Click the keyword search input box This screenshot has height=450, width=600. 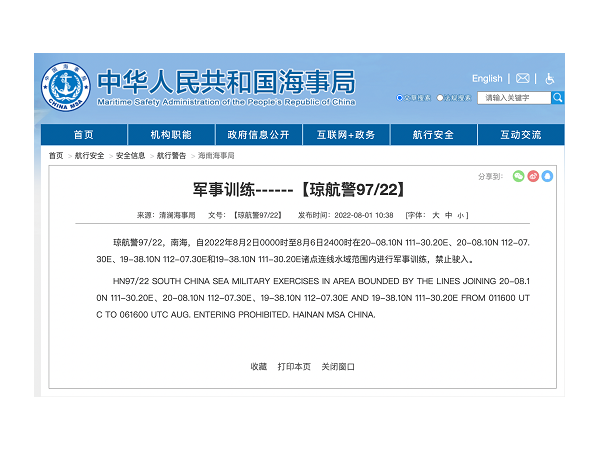(513, 98)
